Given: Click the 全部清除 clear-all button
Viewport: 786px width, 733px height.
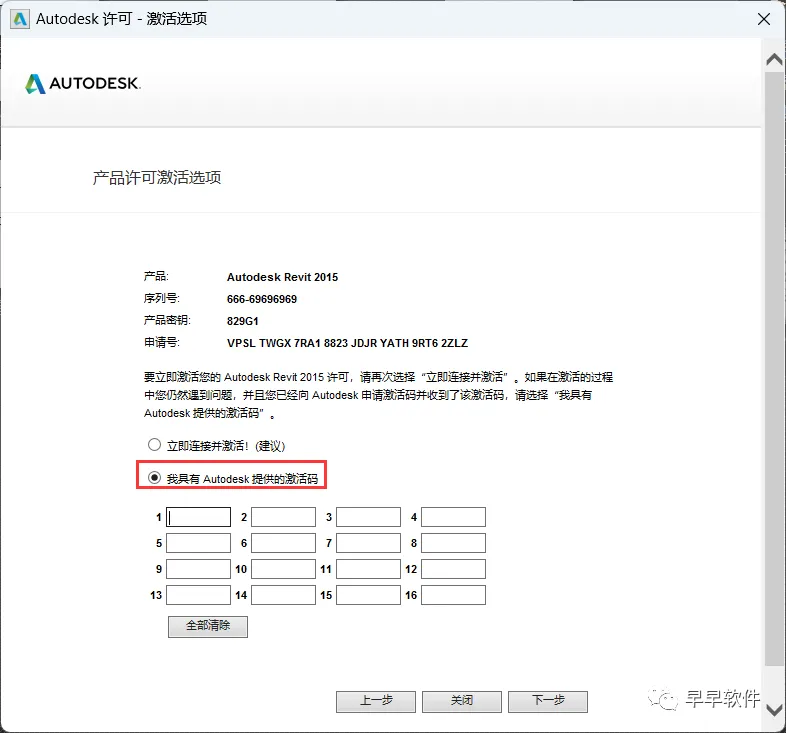Looking at the screenshot, I should click(x=208, y=626).
